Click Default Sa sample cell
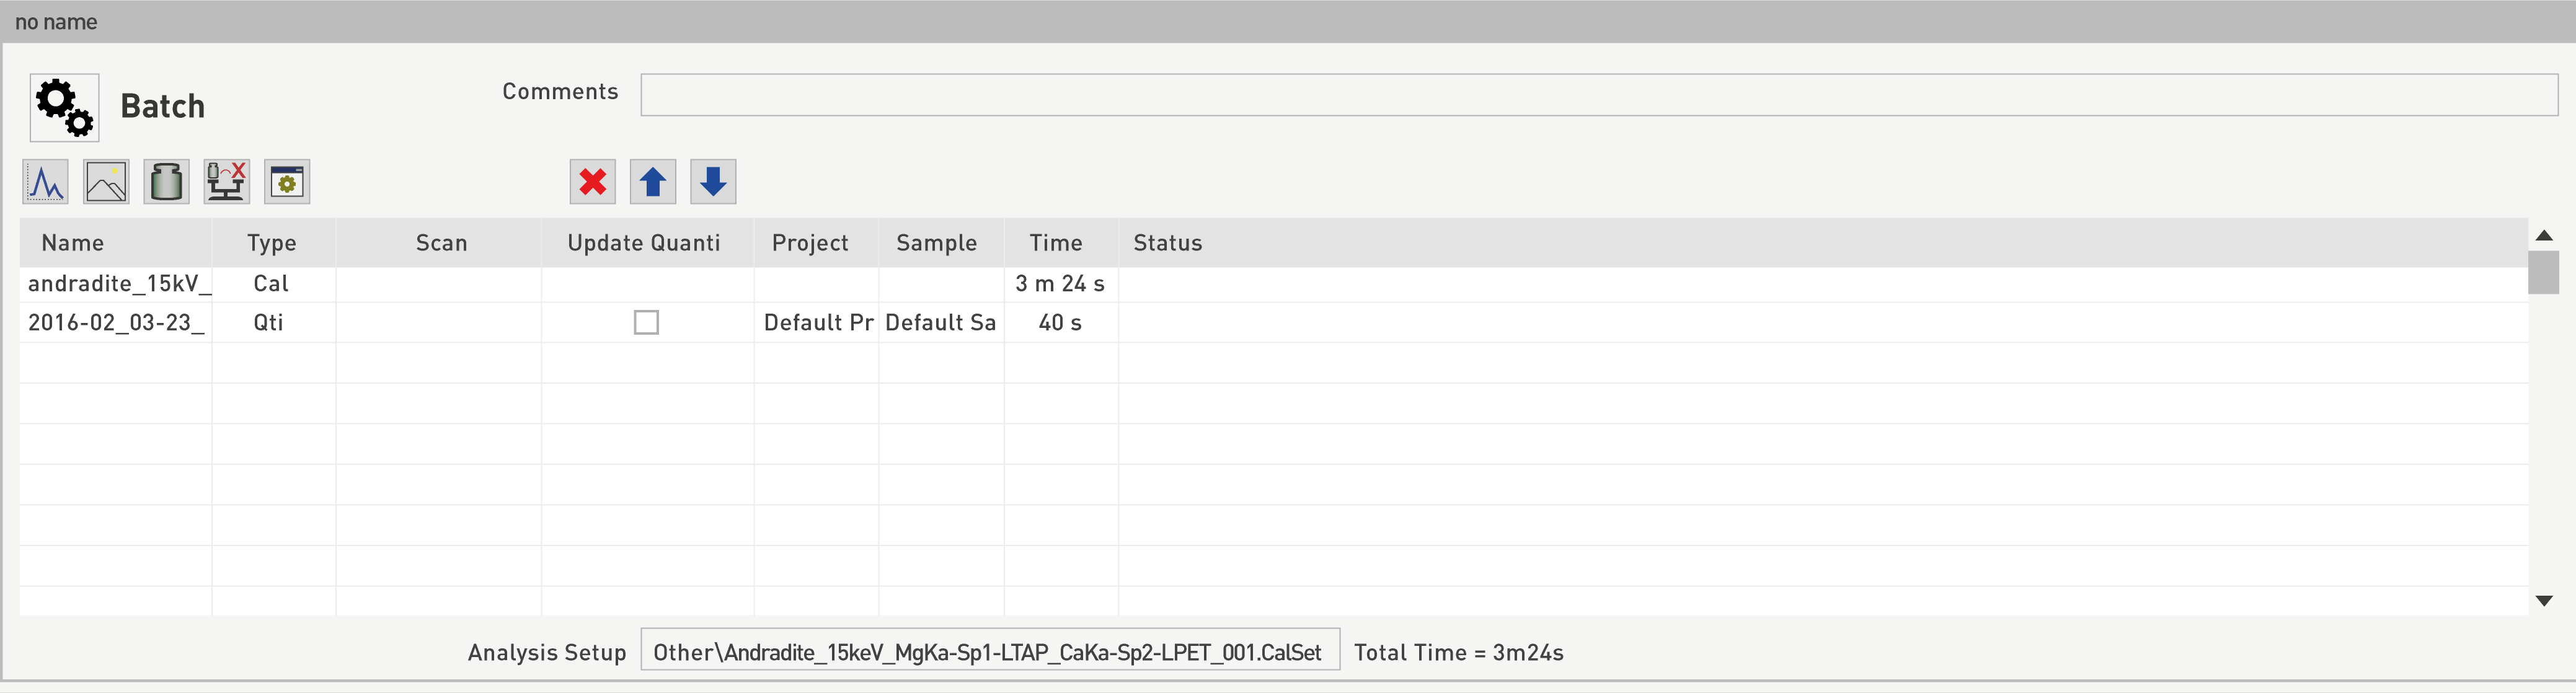Viewport: 2576px width, 693px height. tap(940, 323)
